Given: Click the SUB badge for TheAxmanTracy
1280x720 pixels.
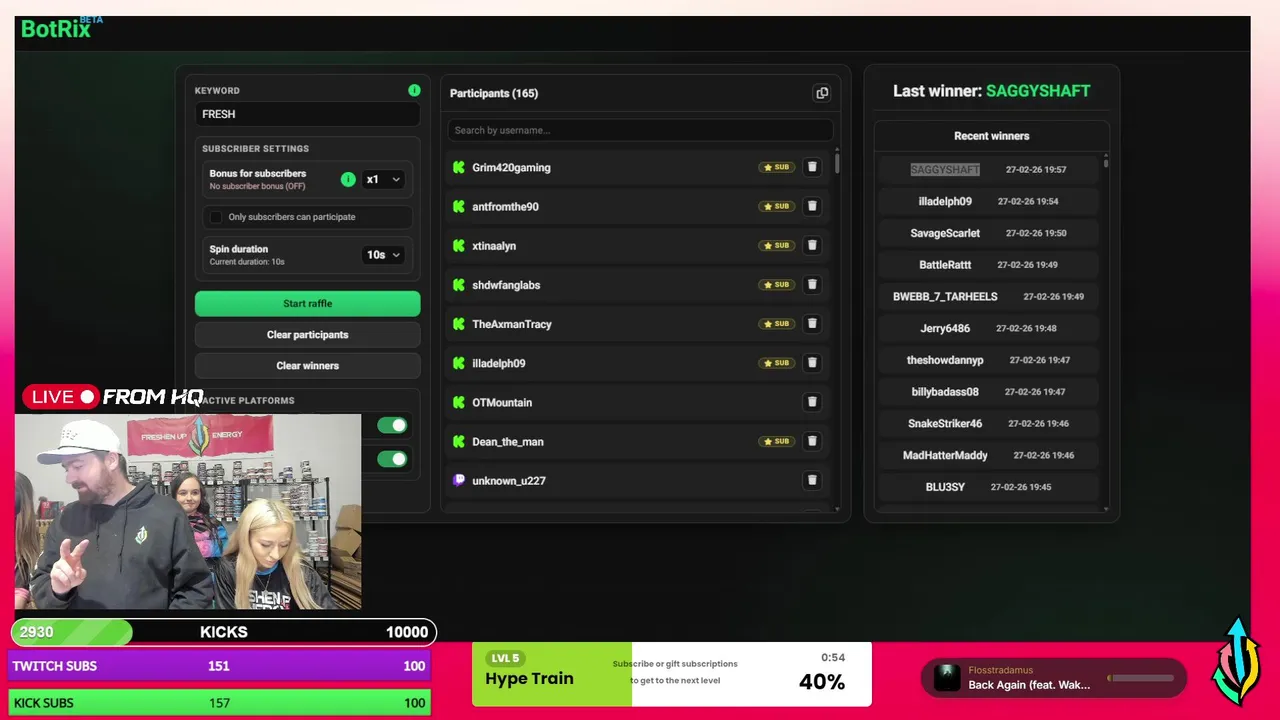Looking at the screenshot, I should point(776,324).
